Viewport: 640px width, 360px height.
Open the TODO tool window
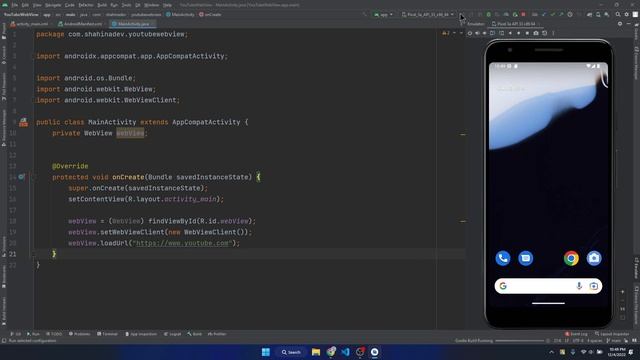point(54,334)
